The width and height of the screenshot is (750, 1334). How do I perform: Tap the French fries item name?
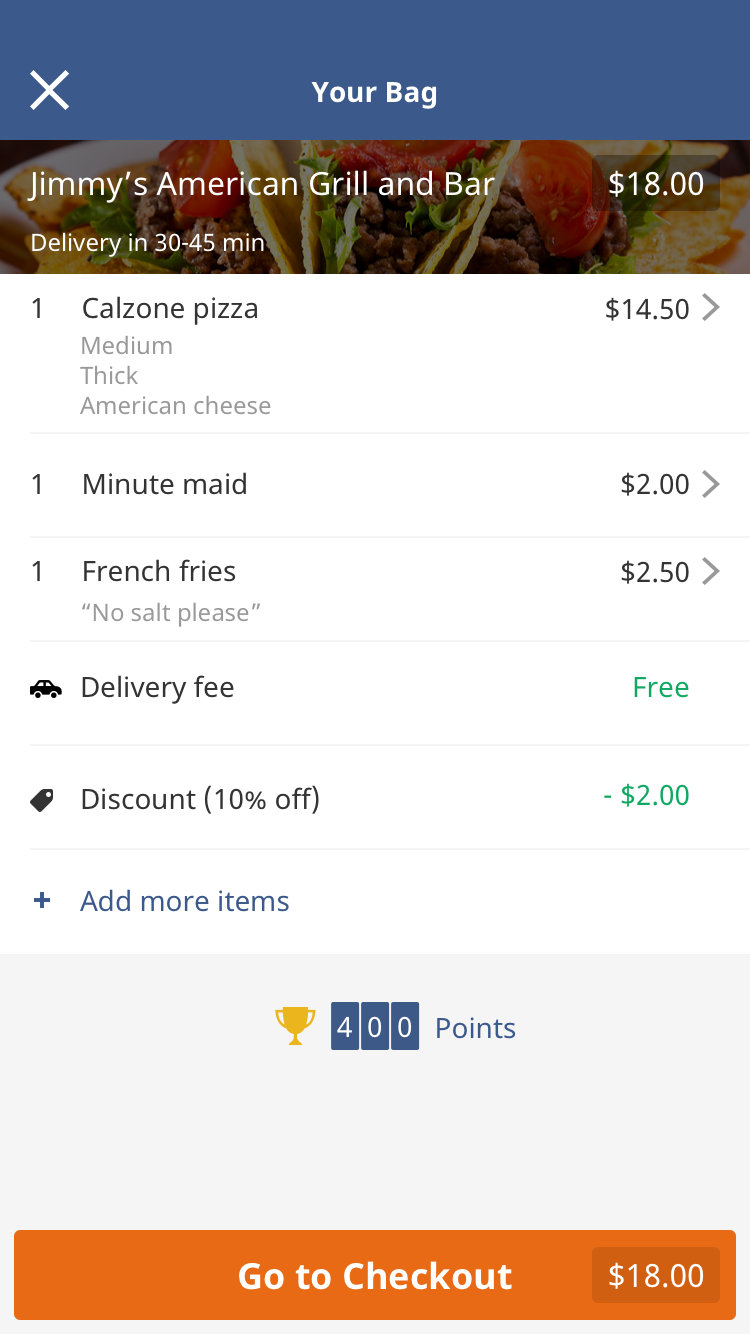tap(159, 571)
